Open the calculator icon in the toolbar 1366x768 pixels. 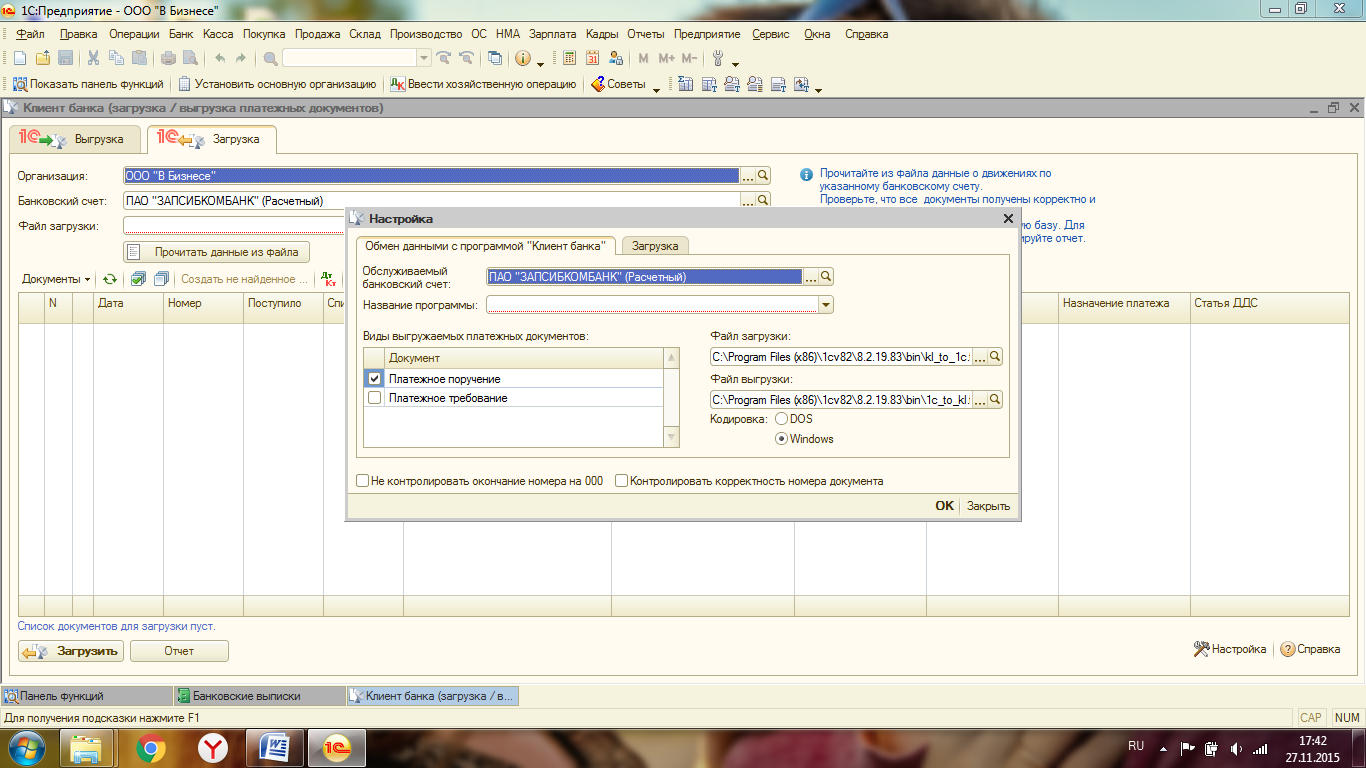[x=569, y=58]
